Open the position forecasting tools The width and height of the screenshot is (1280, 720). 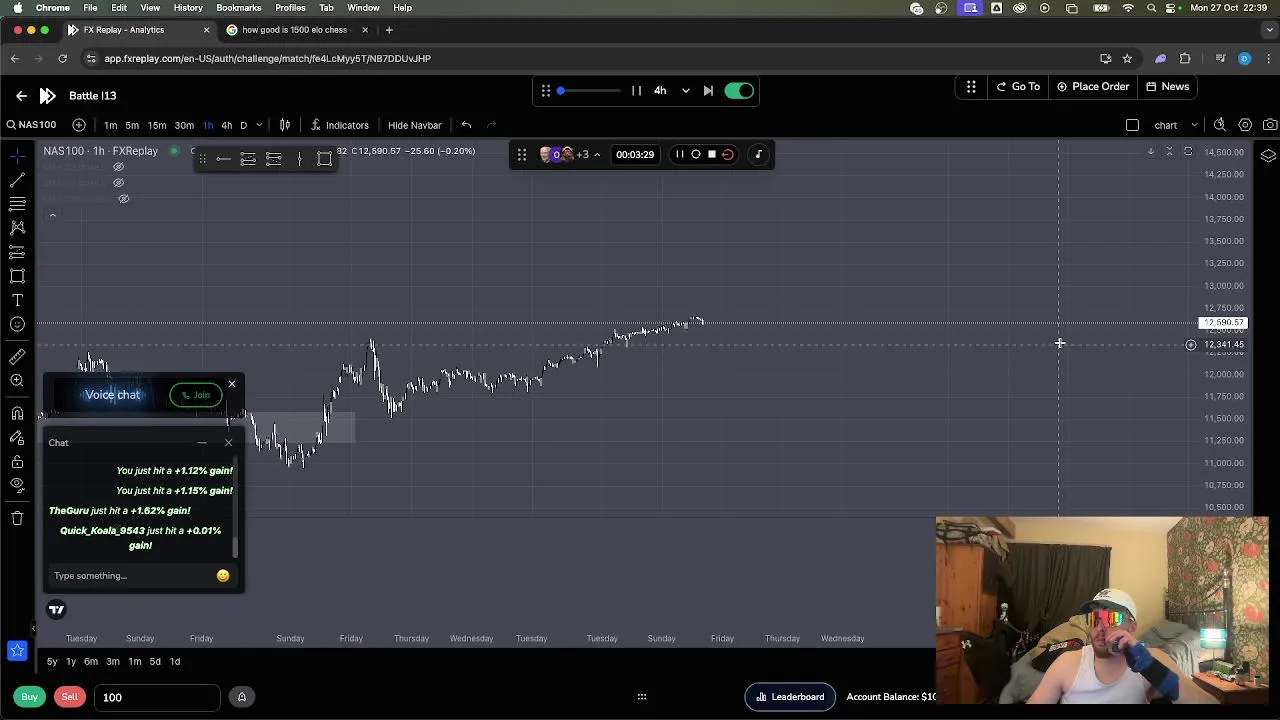[x=17, y=252]
